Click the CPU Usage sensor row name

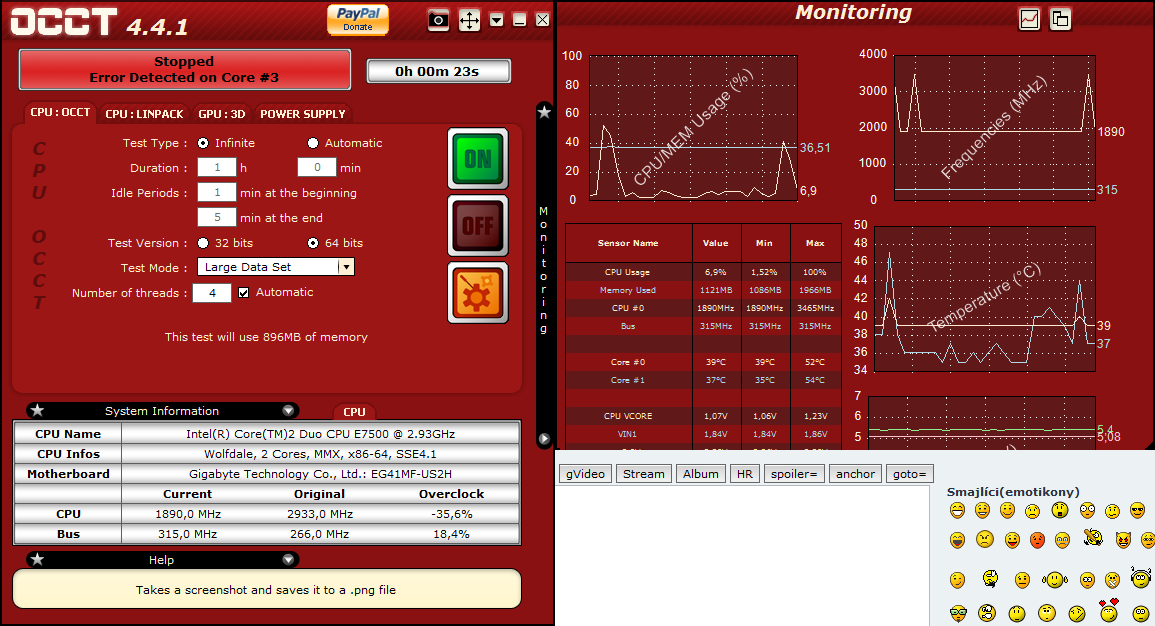point(628,272)
